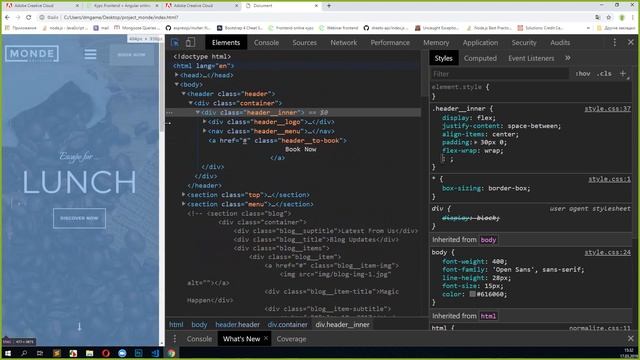This screenshot has height=360, width=640.
Task: Expand the section class="top" node
Action: point(184,194)
